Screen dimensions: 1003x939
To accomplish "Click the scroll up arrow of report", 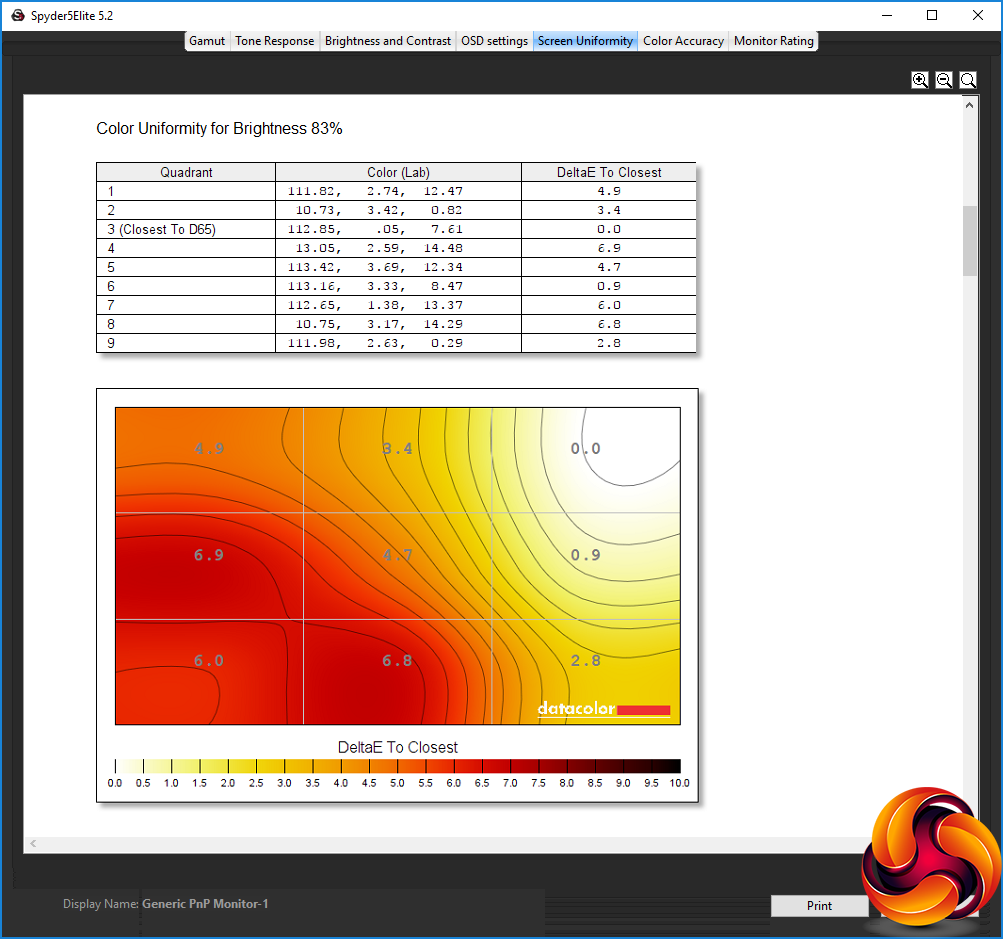I will coord(970,105).
